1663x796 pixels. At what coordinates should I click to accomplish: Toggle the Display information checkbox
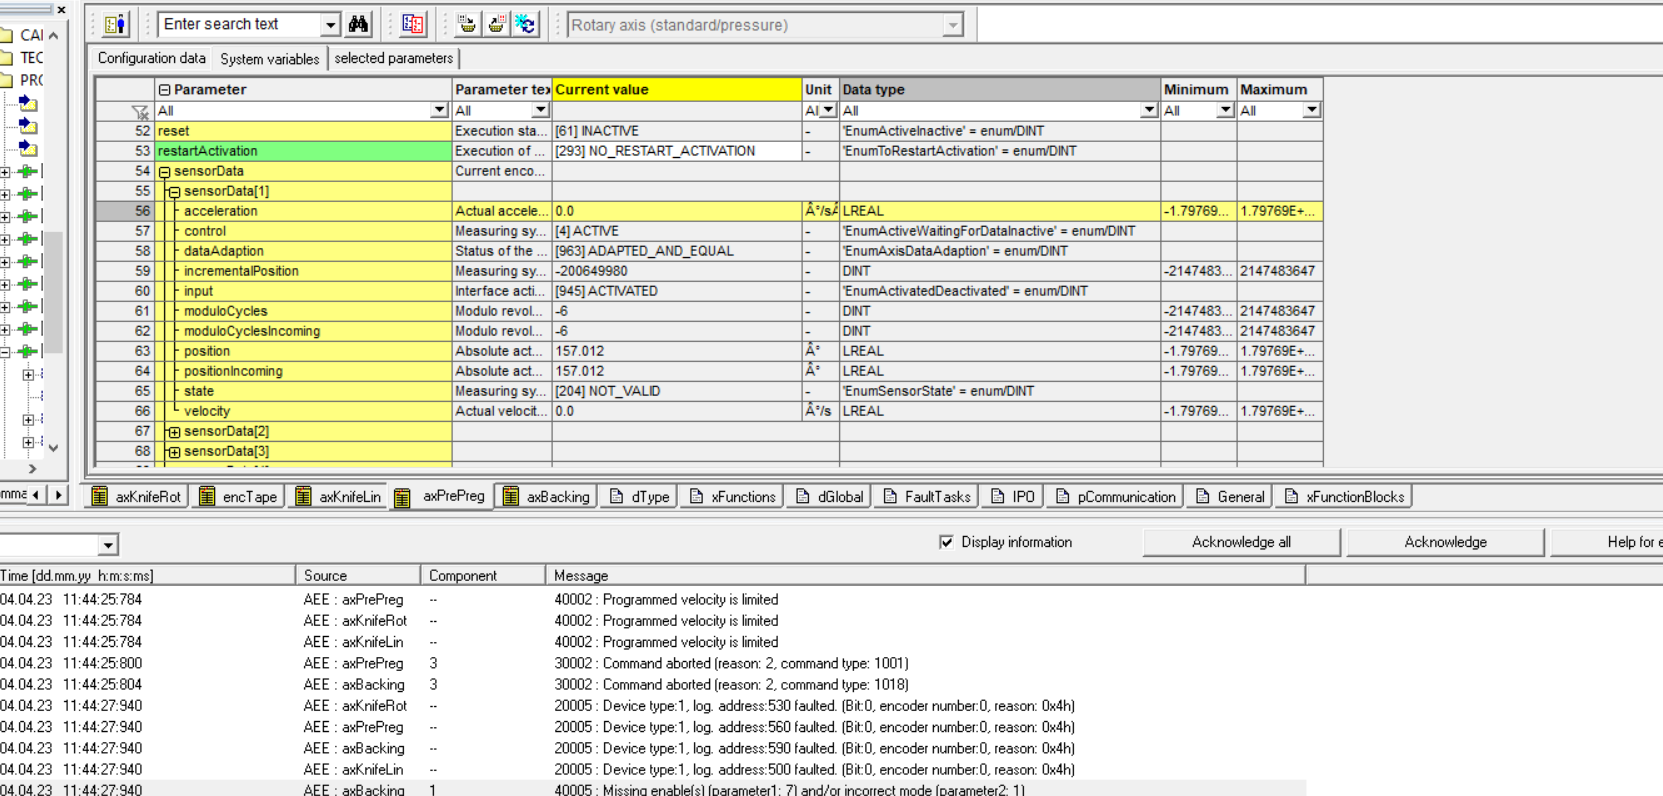click(946, 542)
